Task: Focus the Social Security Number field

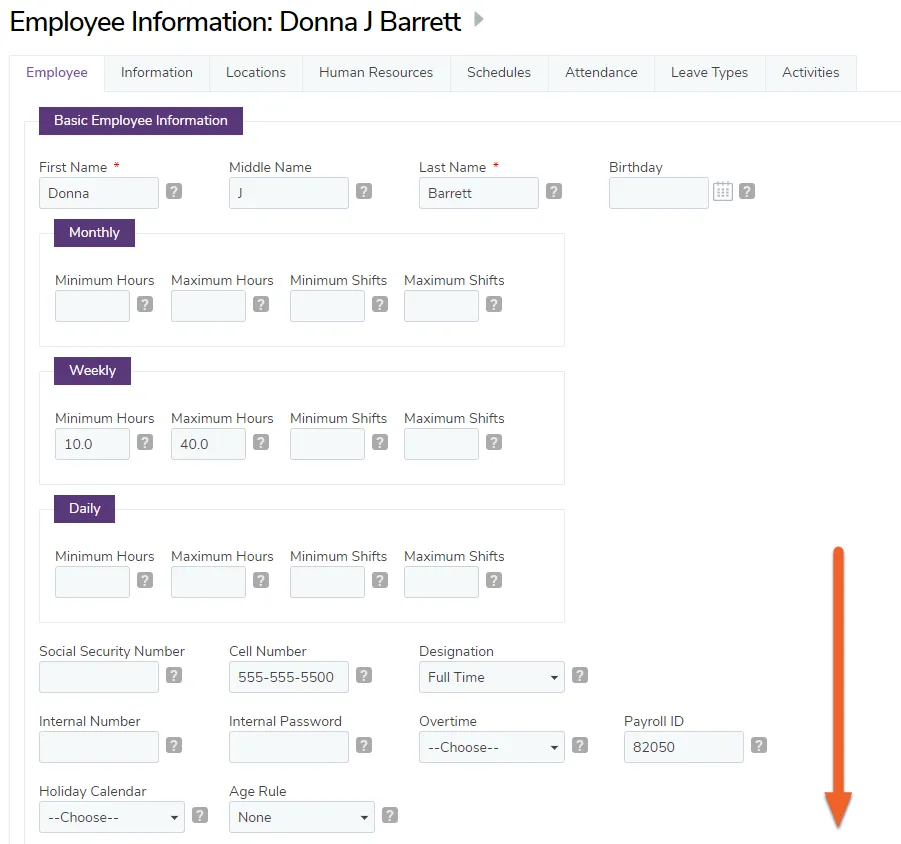Action: 99,677
